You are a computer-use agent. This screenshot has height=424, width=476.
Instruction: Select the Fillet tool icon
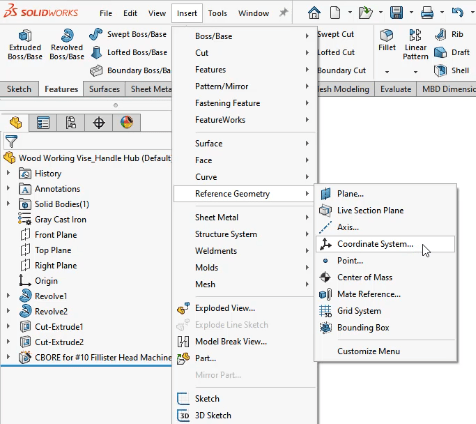tap(387, 35)
